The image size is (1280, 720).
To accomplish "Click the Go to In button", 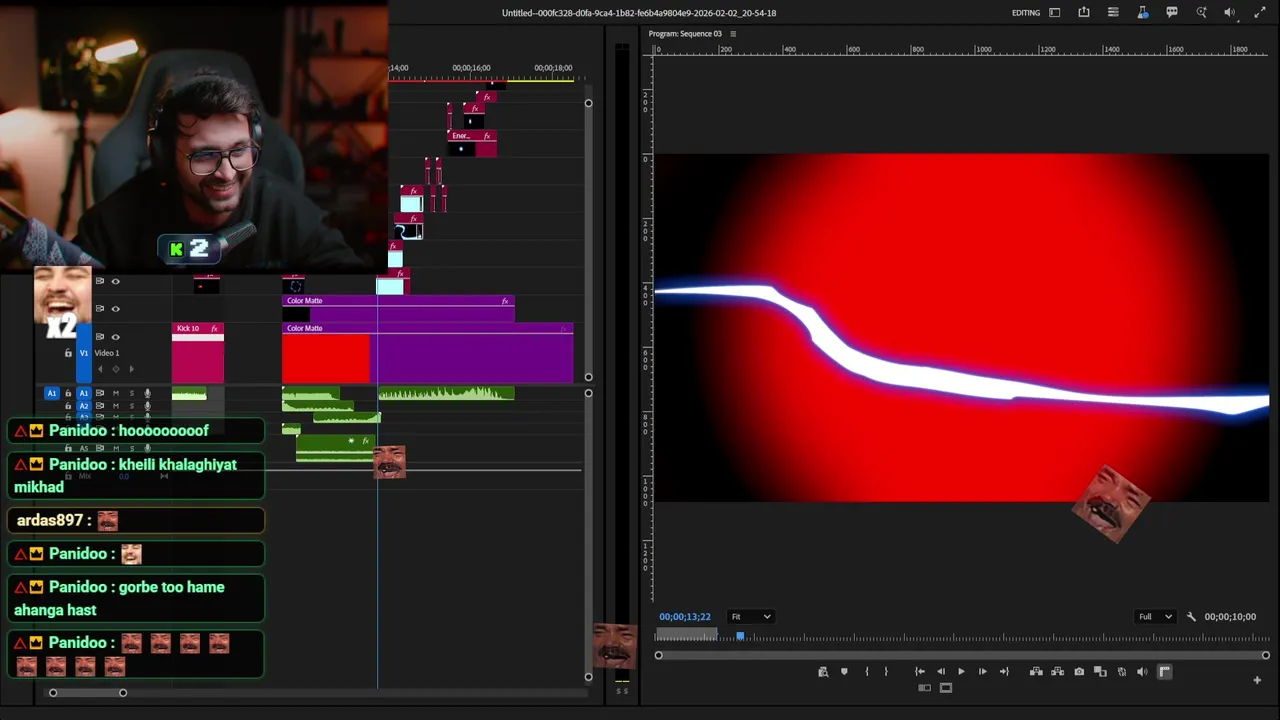I will [919, 672].
